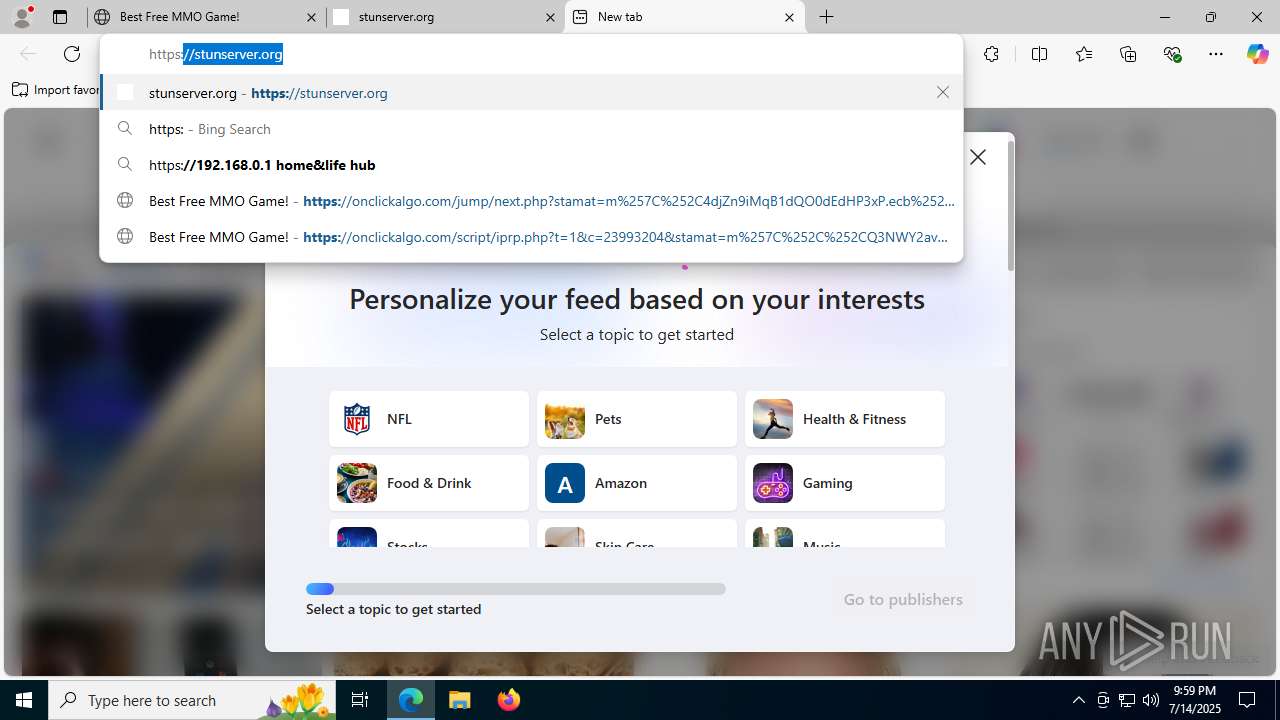
Task: Click the Refresh page button
Action: [x=72, y=54]
